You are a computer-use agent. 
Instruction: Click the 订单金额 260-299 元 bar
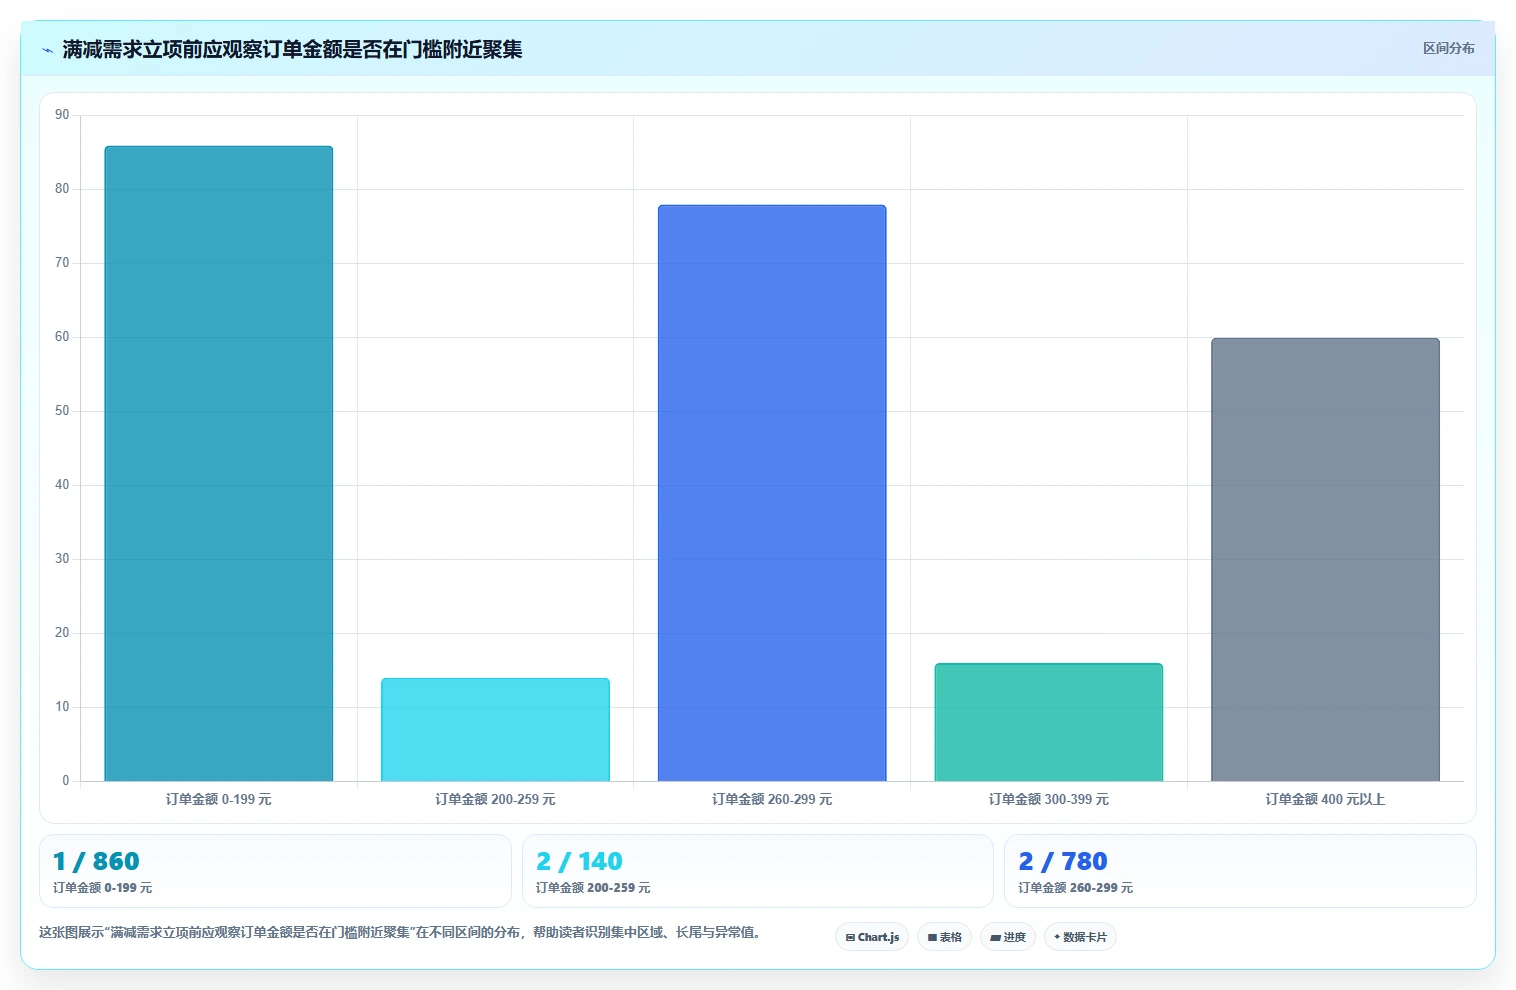pos(772,493)
